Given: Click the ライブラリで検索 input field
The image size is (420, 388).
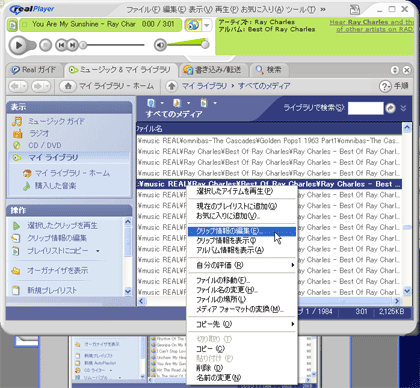Looking at the screenshot, I should pyautogui.click(x=365, y=108).
